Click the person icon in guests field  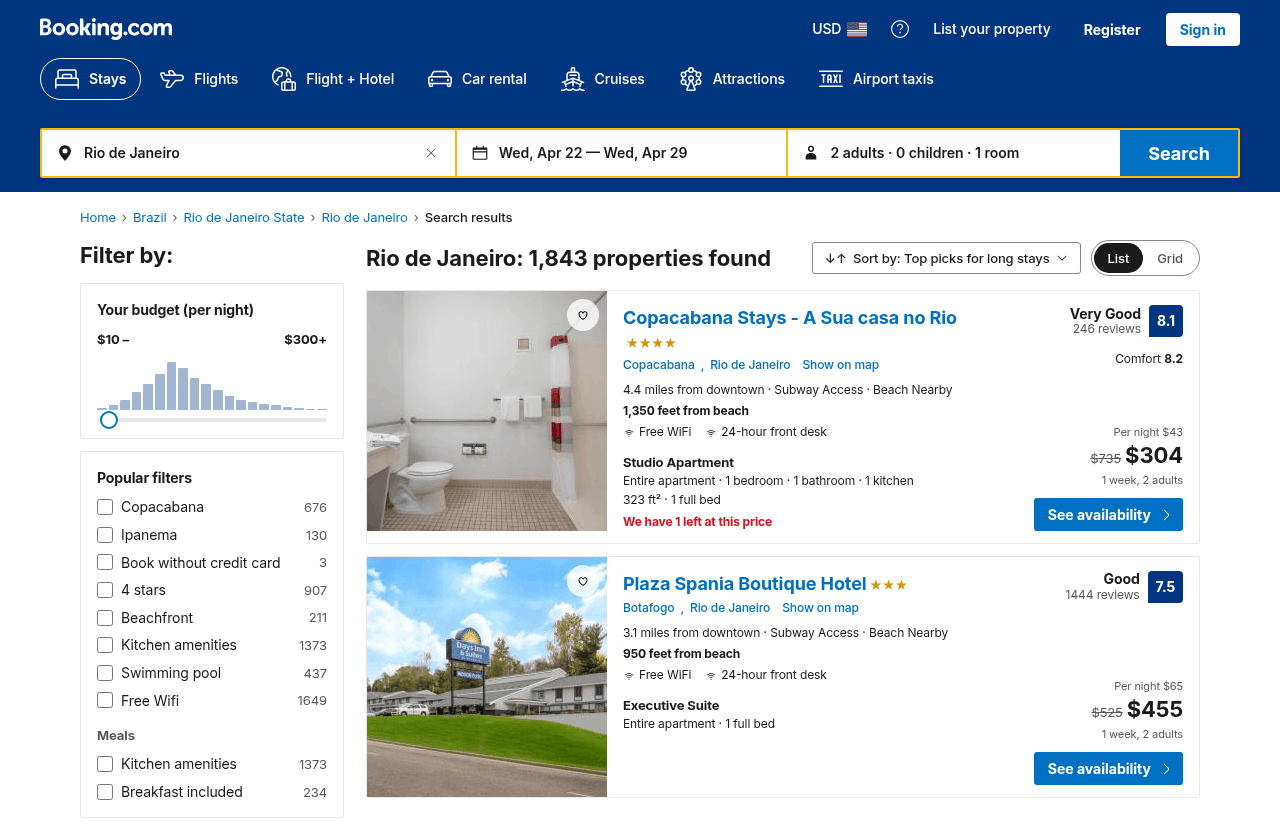click(x=811, y=153)
